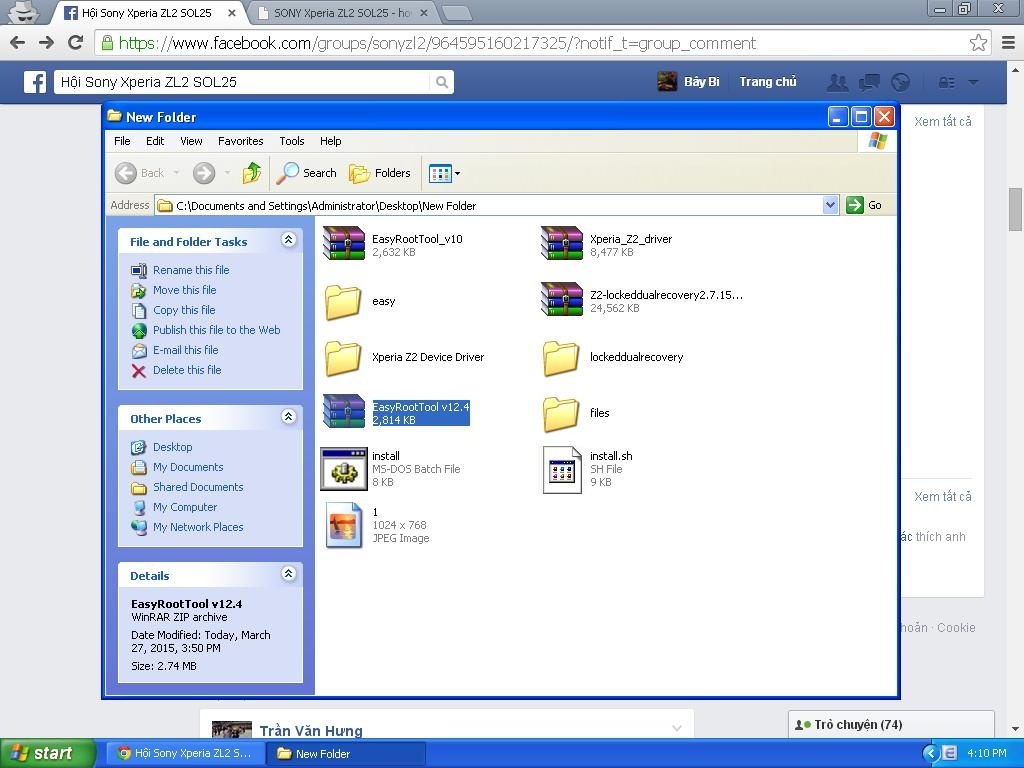Viewport: 1024px width, 768px height.
Task: Open the Forward history dropdown arrow
Action: tap(227, 173)
